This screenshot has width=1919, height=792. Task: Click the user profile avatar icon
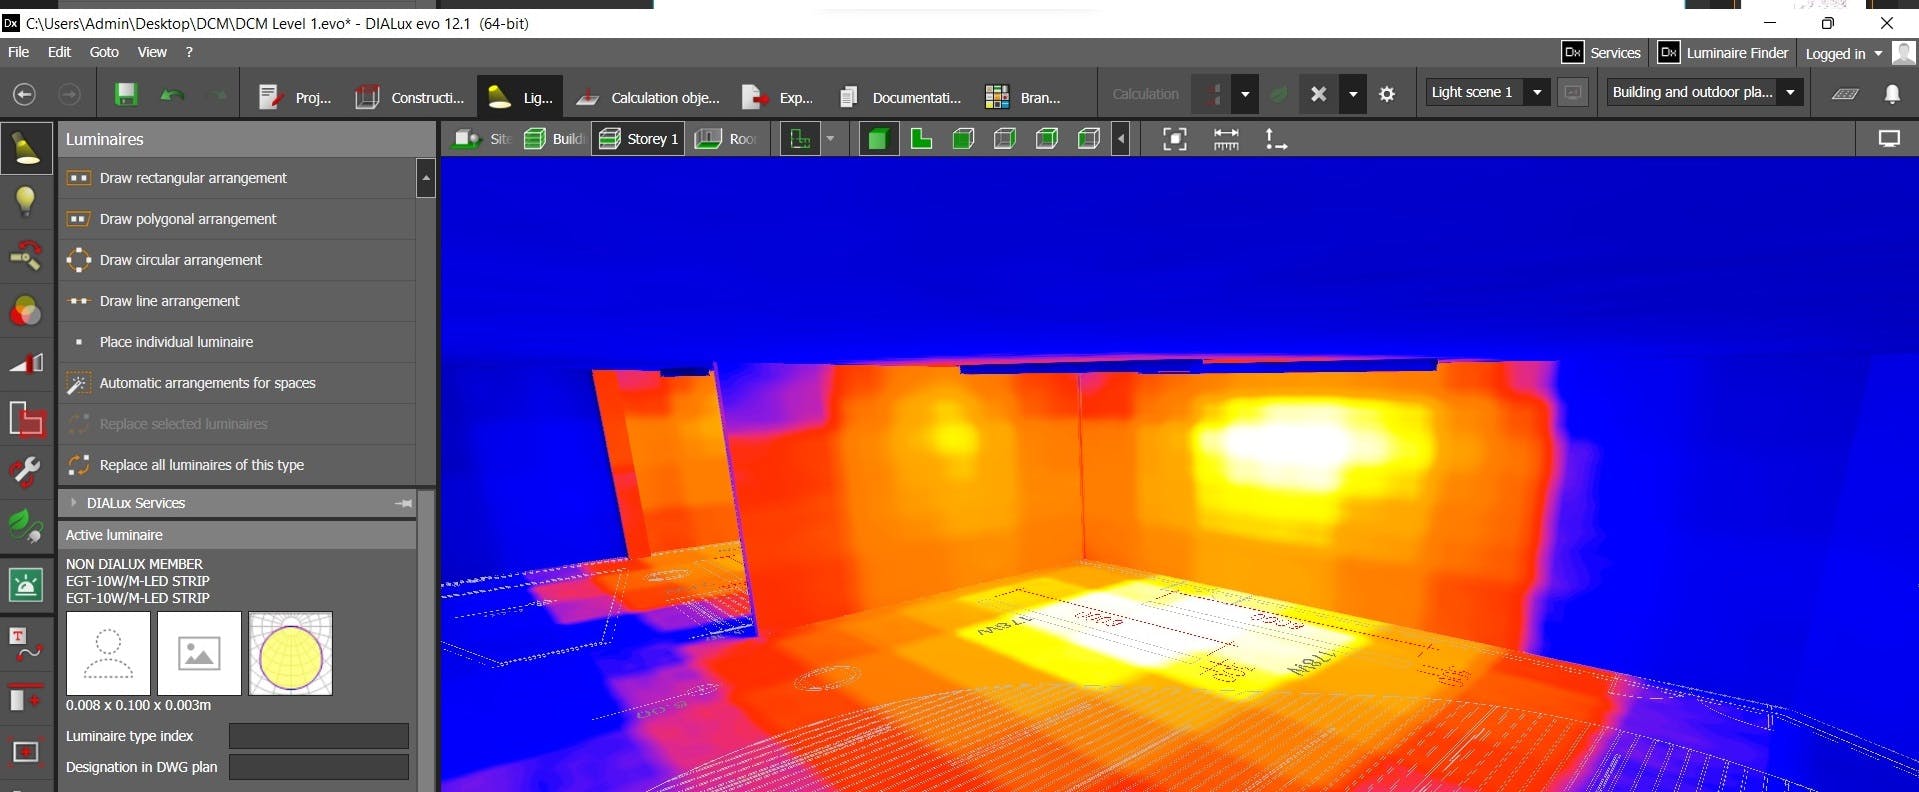[1904, 53]
